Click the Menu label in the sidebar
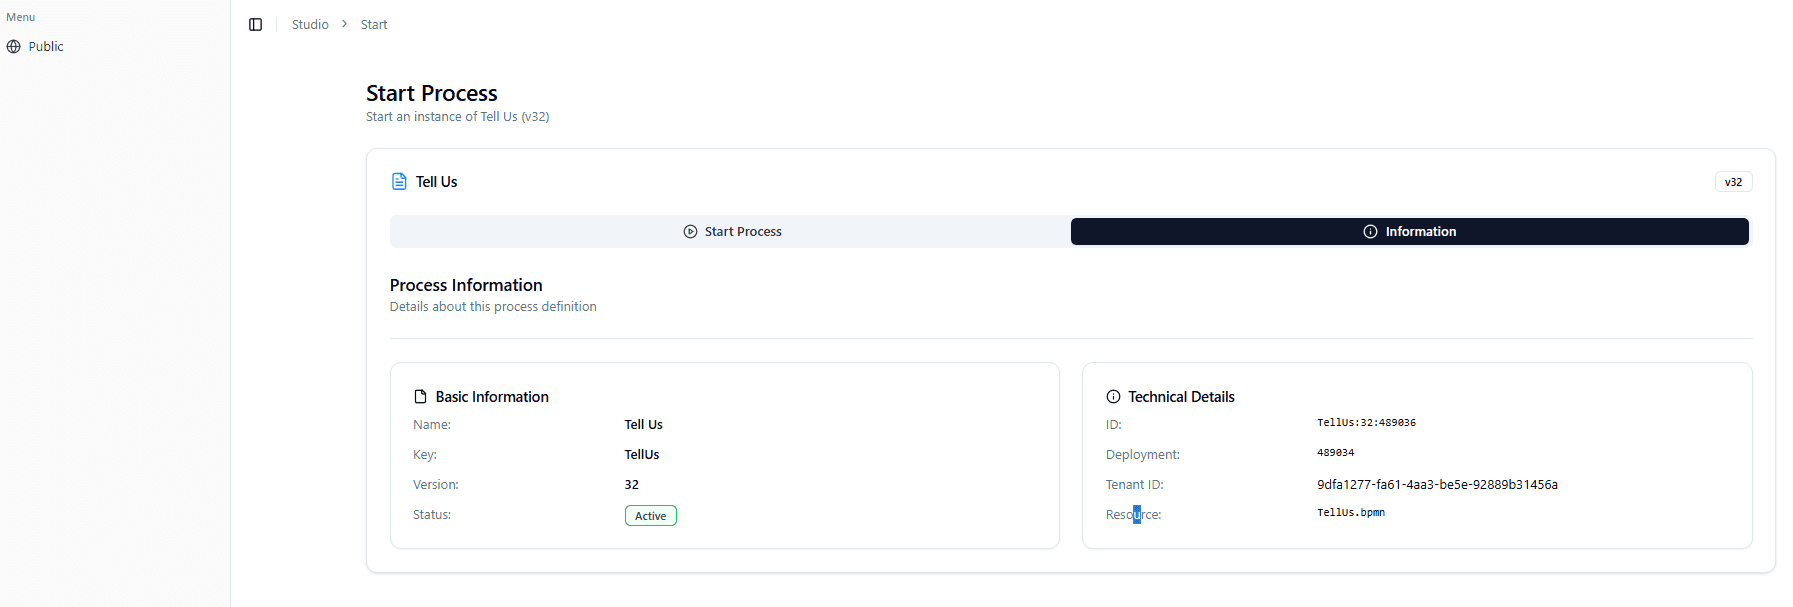This screenshot has height=607, width=1793. [x=20, y=17]
